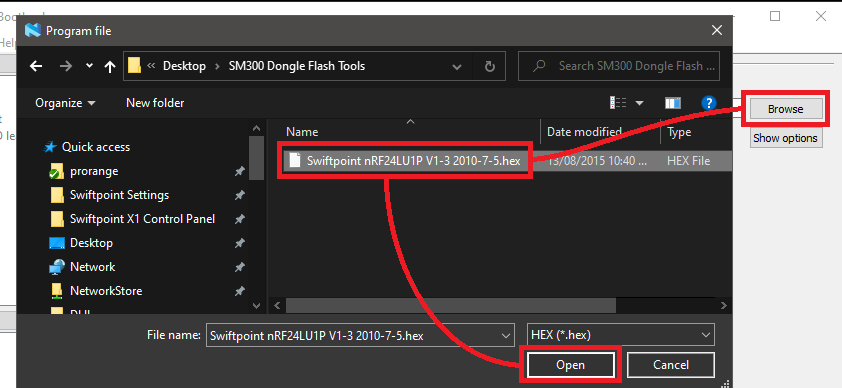Unpin prorange via its pin icon
Screen dimensions: 842x388
point(239,171)
